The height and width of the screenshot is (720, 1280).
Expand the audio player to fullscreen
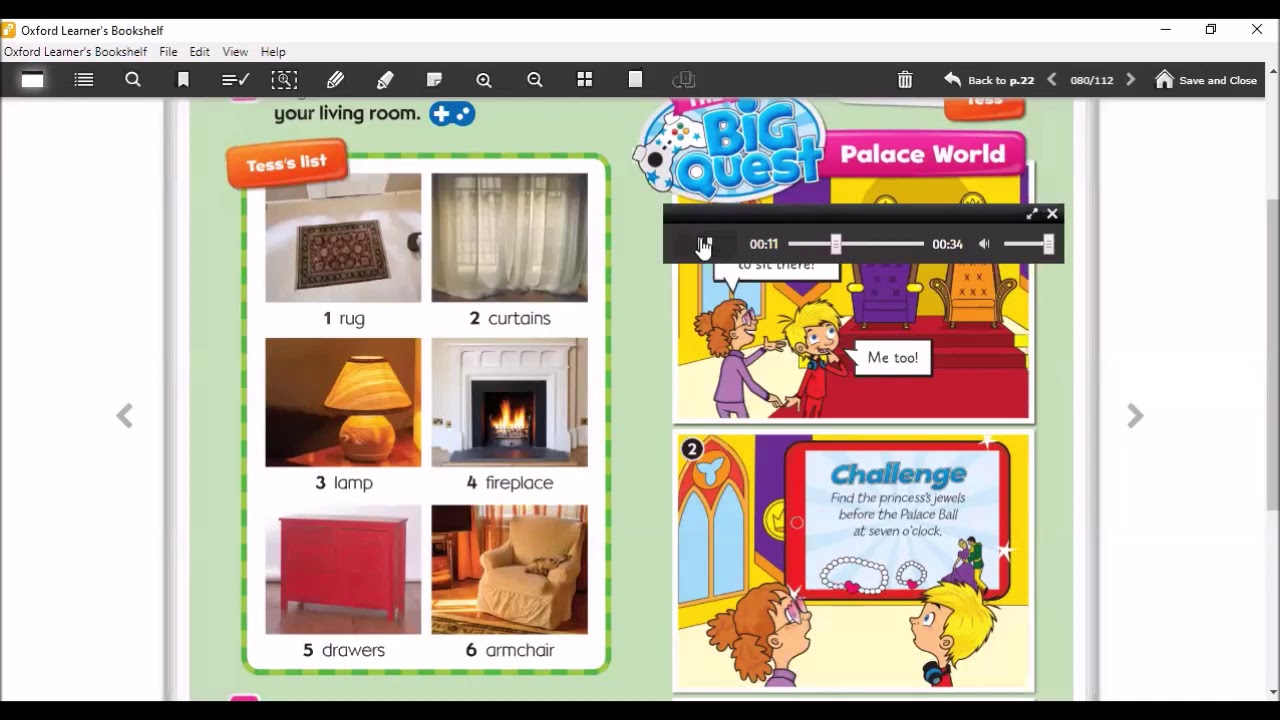coord(1032,214)
